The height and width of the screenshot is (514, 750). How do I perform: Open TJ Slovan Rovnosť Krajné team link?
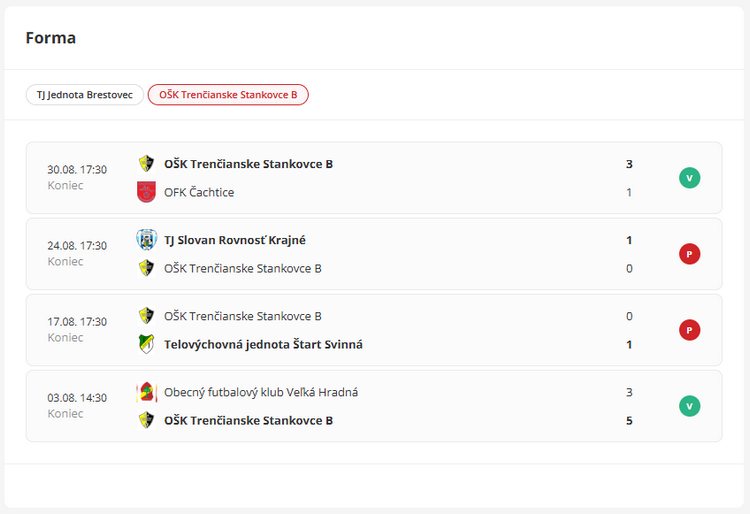pos(235,240)
